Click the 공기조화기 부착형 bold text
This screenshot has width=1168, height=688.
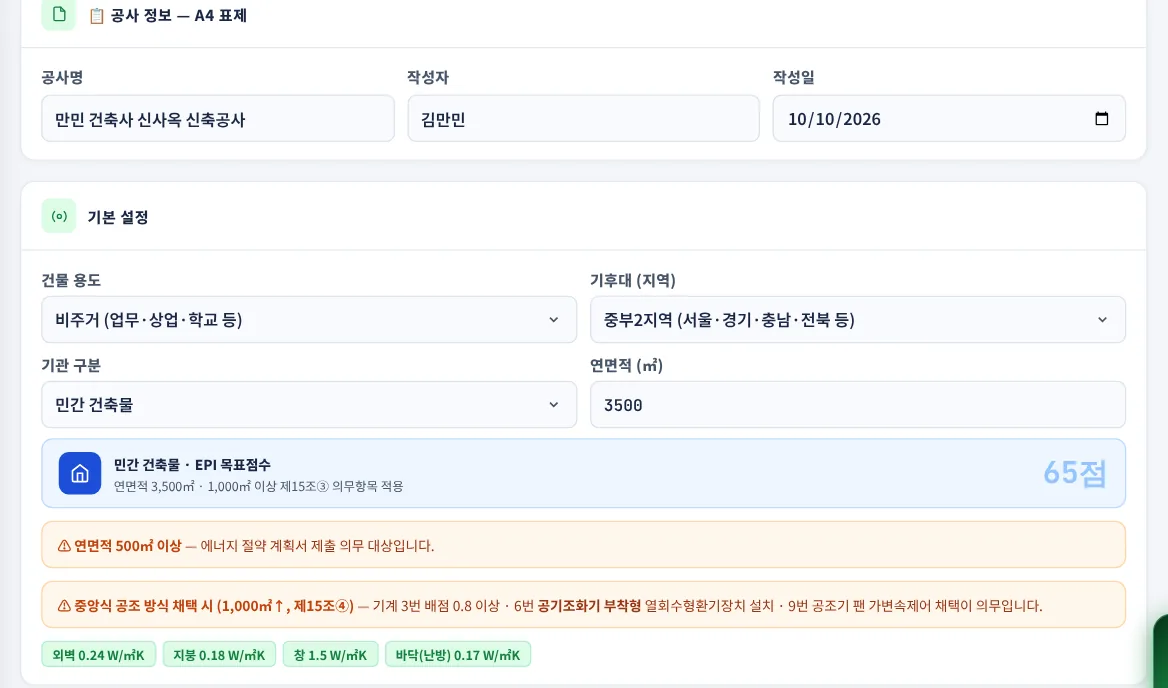pos(590,605)
